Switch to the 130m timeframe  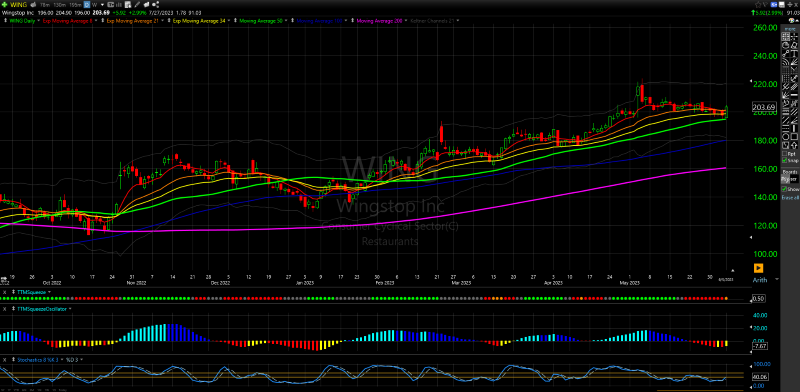tap(60, 5)
